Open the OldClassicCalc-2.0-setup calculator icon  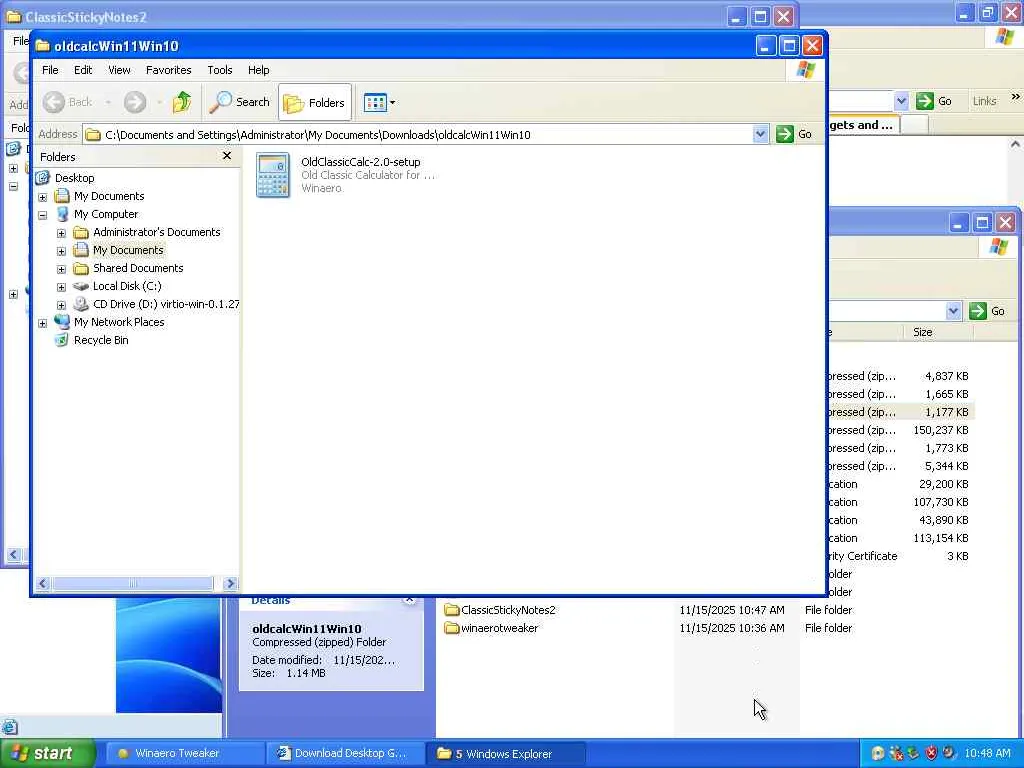pos(273,175)
